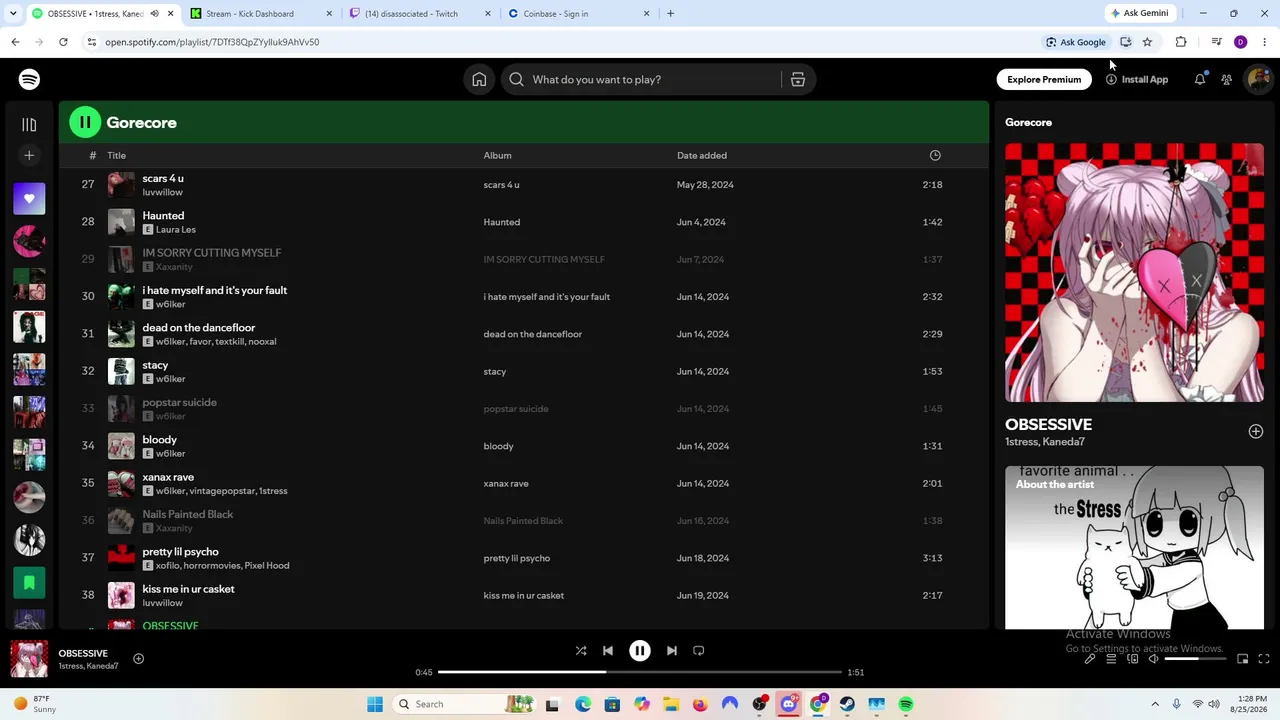Click the plus to create a playlist
The height and width of the screenshot is (720, 1280).
tap(29, 155)
